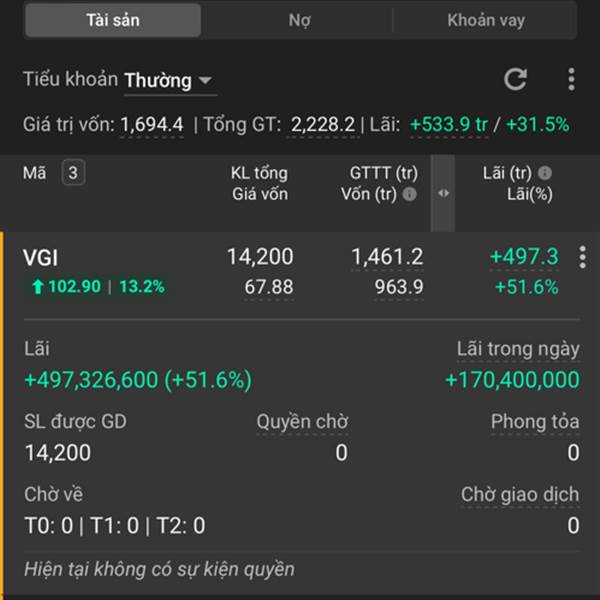The image size is (600, 600).
Task: Click the refresh icon
Action: point(515,79)
